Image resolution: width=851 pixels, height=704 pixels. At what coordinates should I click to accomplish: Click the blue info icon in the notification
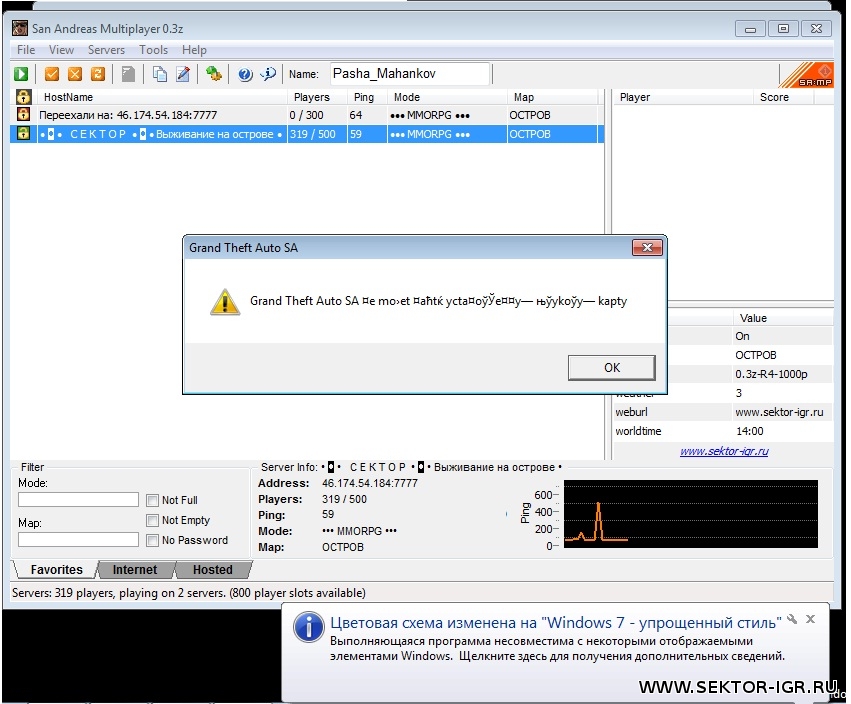(x=309, y=628)
